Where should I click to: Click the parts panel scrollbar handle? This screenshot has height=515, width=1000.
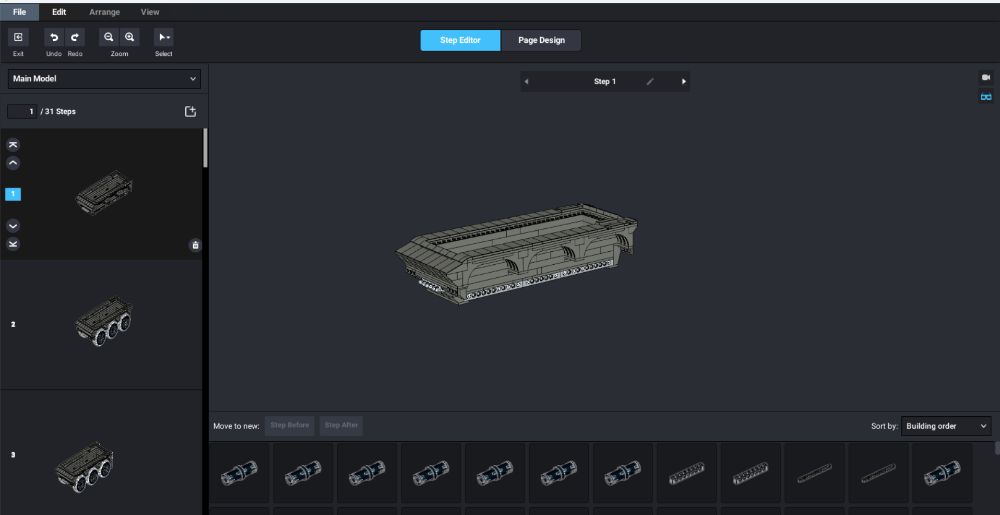point(997,447)
